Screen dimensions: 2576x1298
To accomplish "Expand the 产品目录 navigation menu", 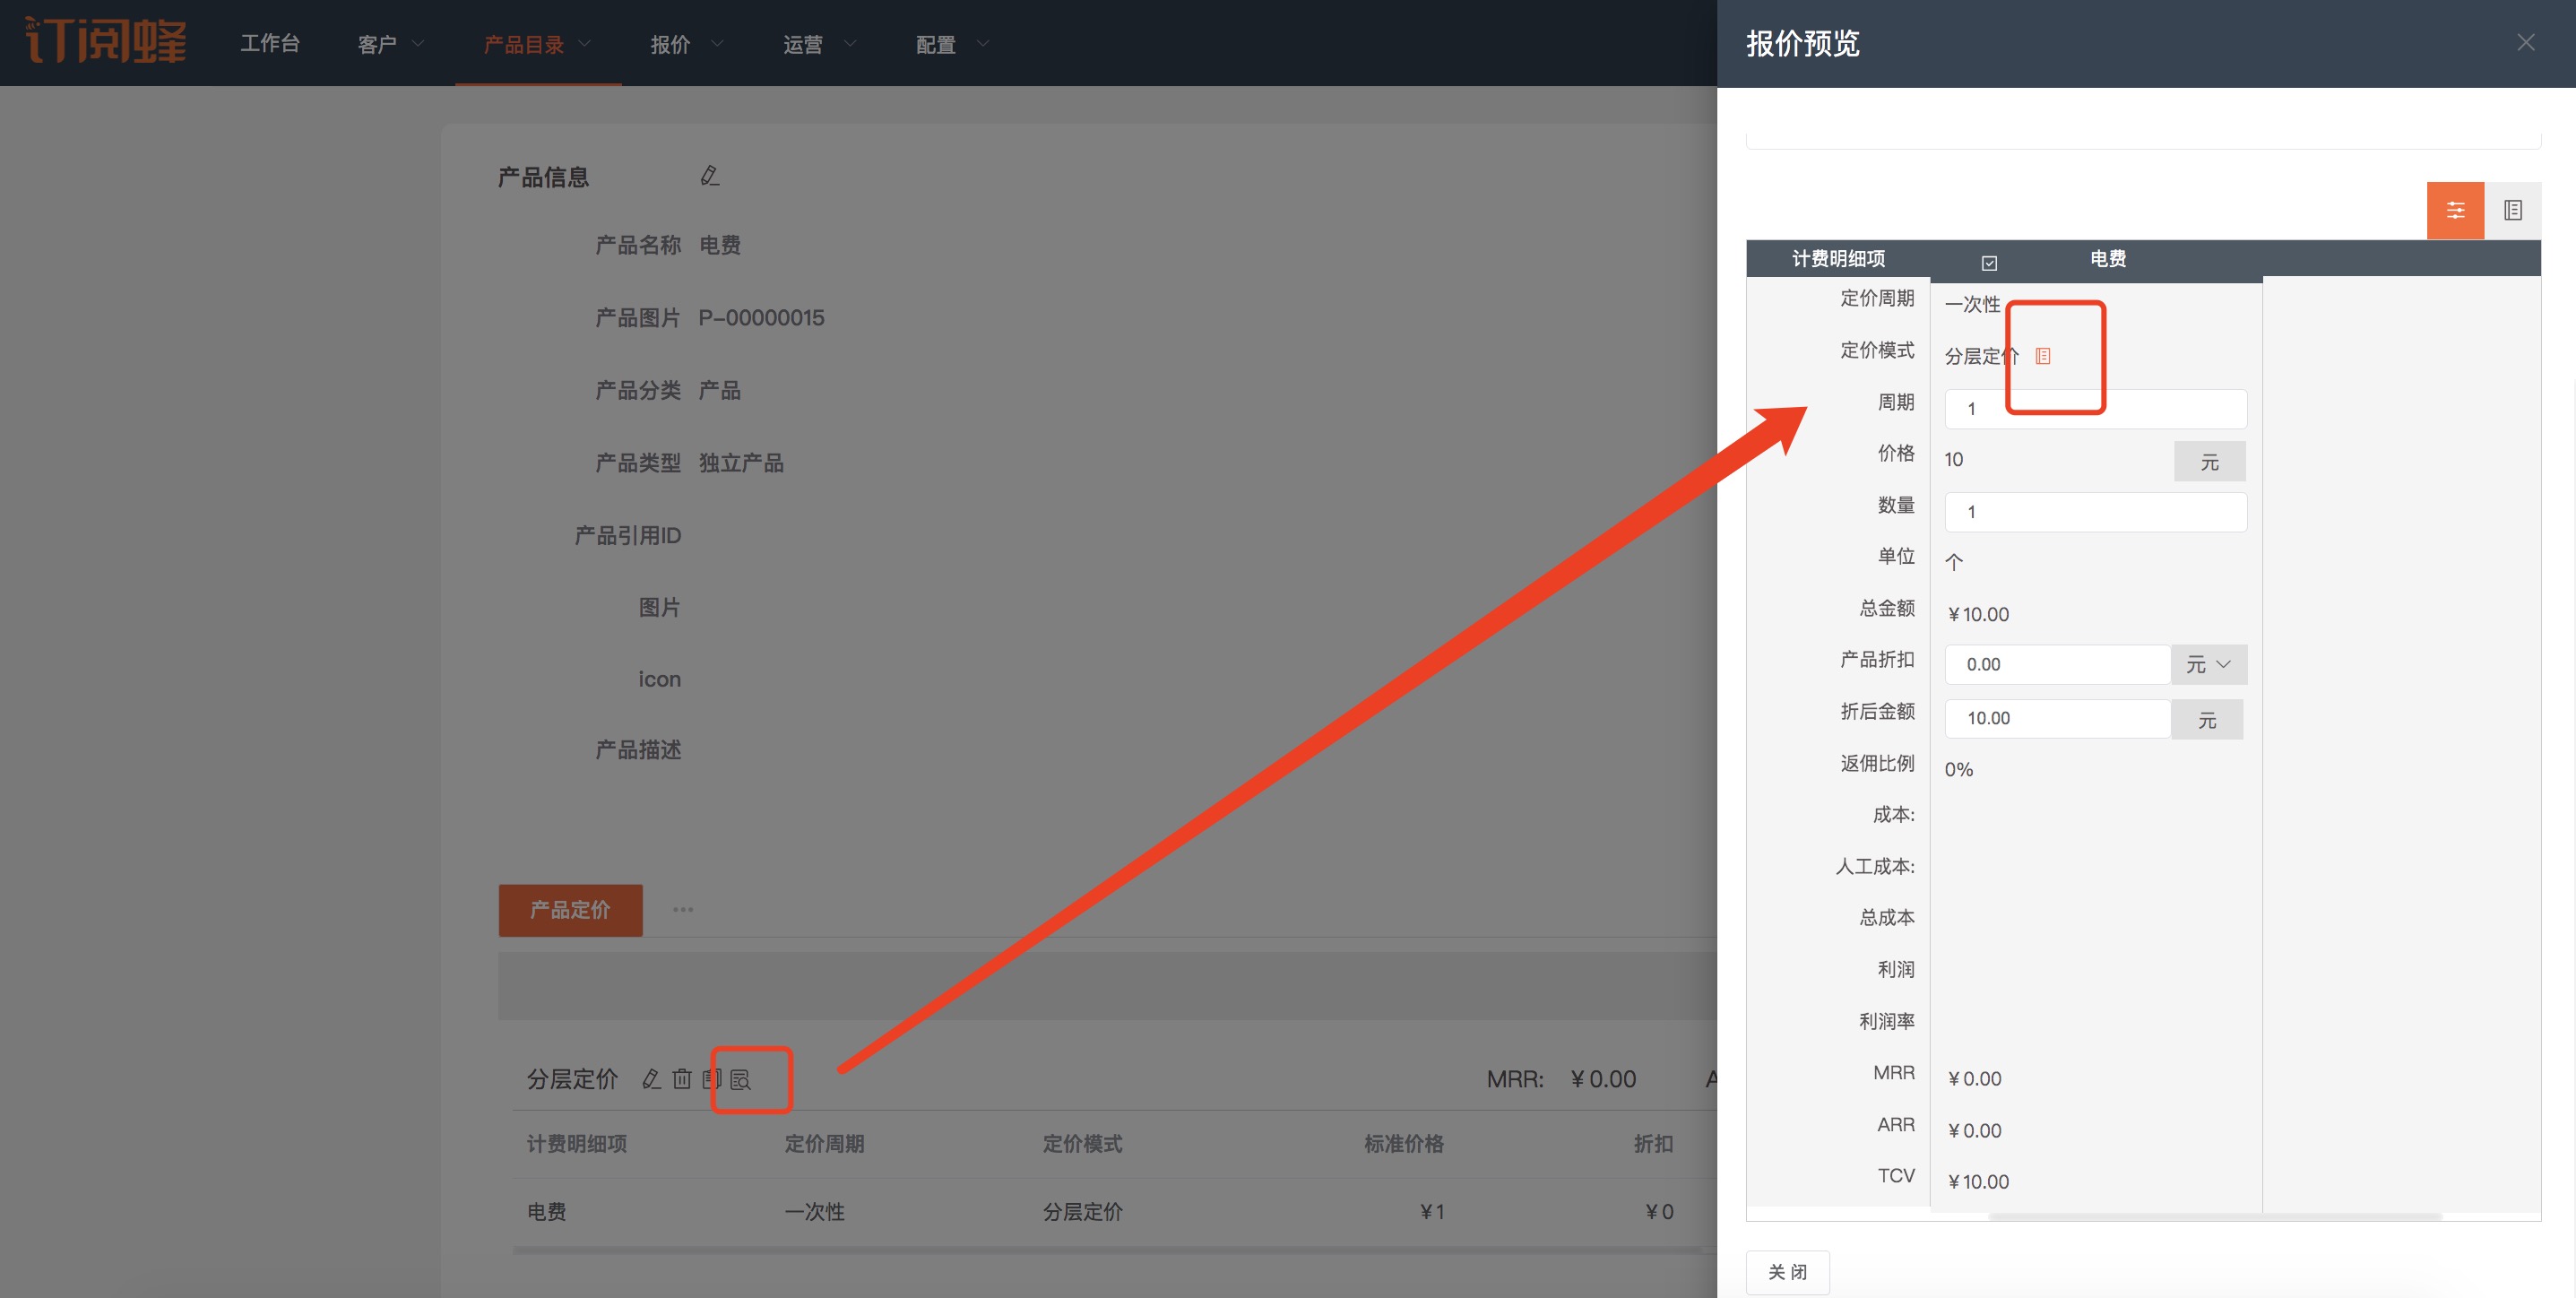I will click(x=537, y=44).
